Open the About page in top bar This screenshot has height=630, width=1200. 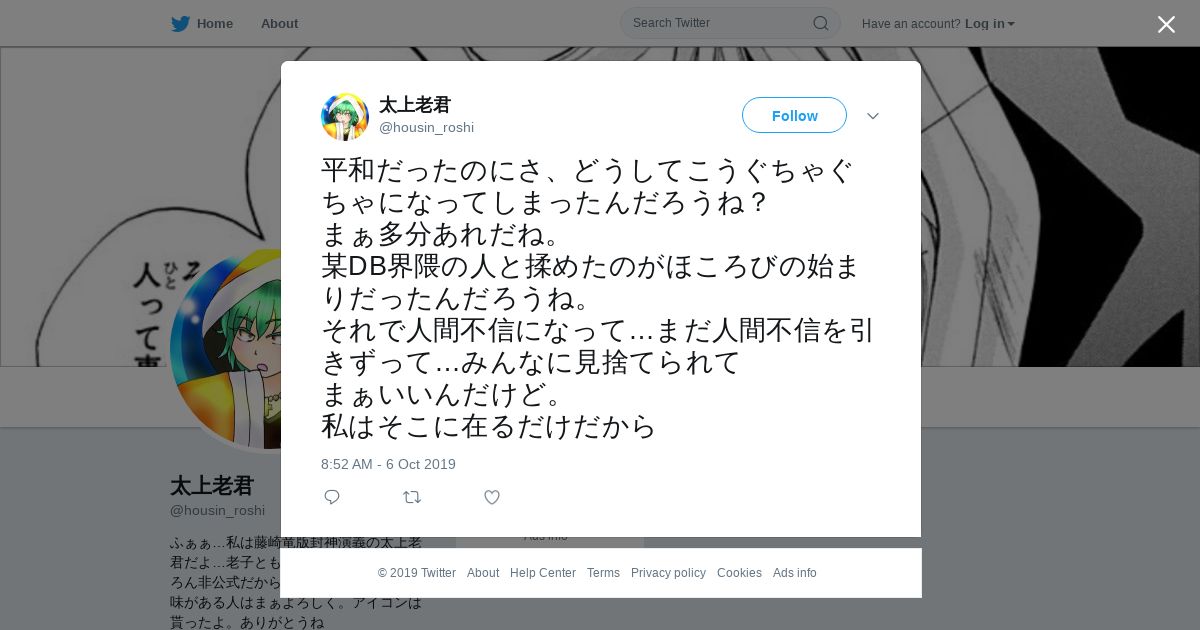pos(279,23)
